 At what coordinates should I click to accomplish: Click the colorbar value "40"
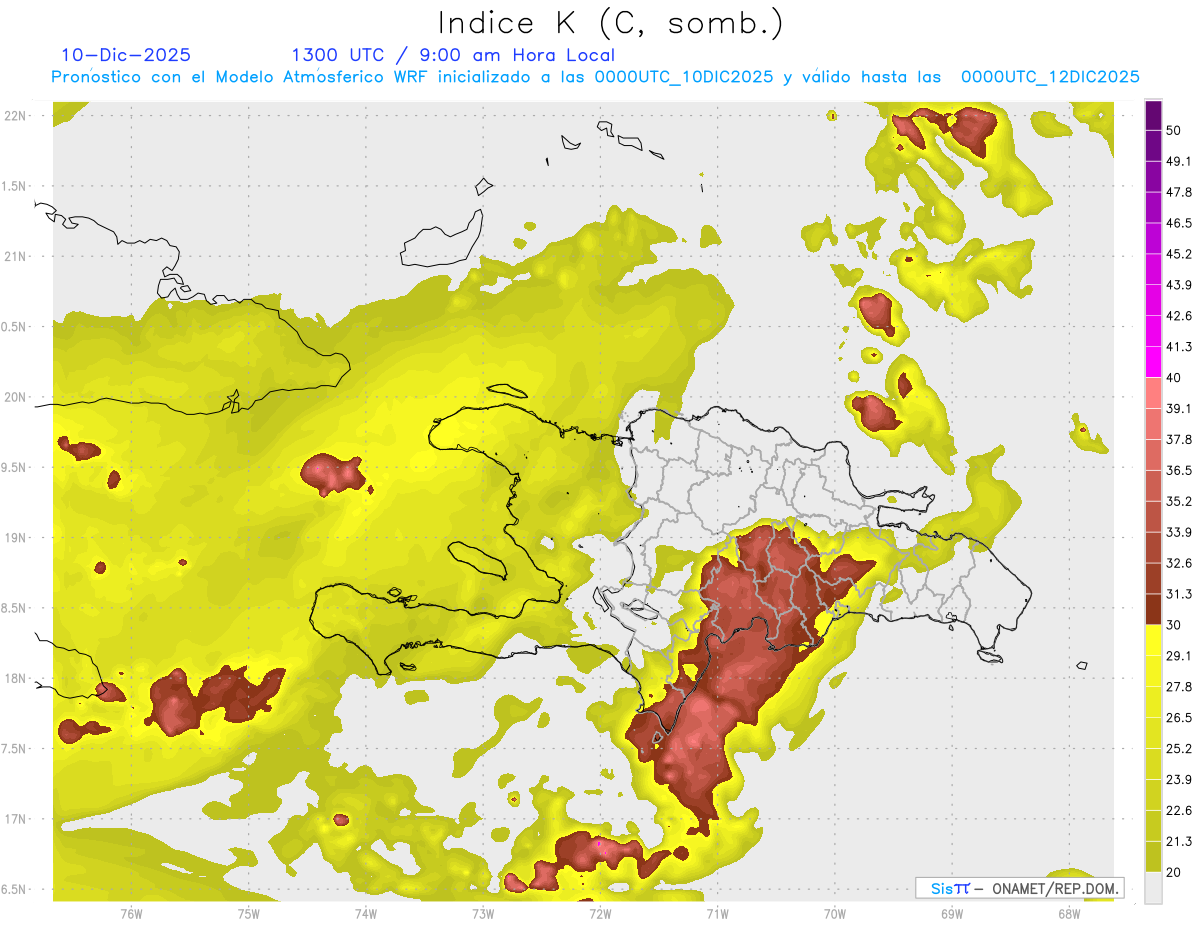(x=1175, y=378)
